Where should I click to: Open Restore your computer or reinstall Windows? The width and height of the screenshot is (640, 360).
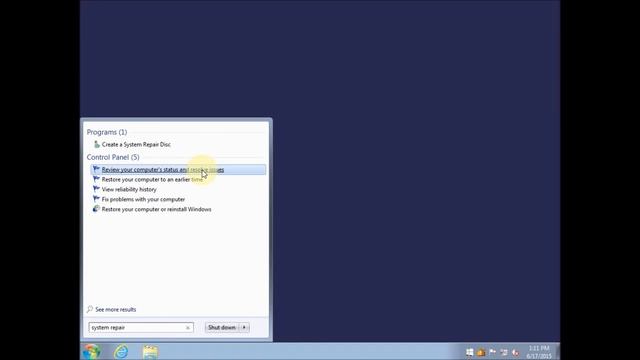[x=156, y=209]
